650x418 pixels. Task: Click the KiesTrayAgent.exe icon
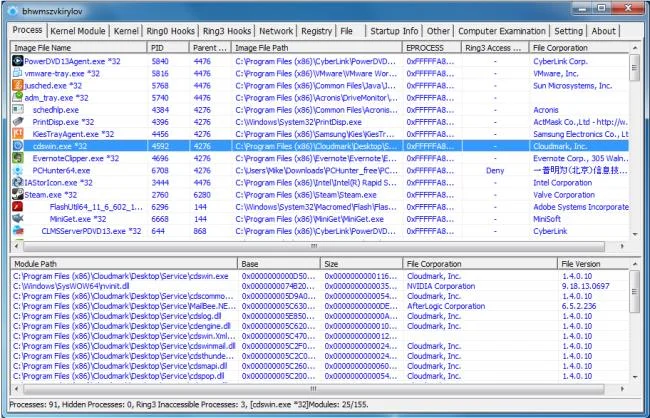(x=17, y=134)
